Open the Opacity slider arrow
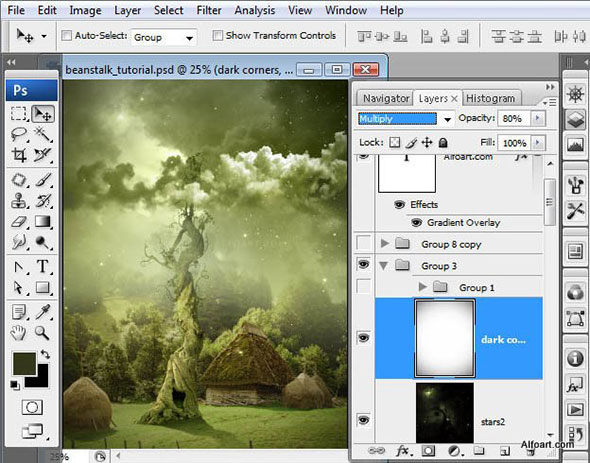Viewport: 590px width, 463px height. click(x=538, y=119)
